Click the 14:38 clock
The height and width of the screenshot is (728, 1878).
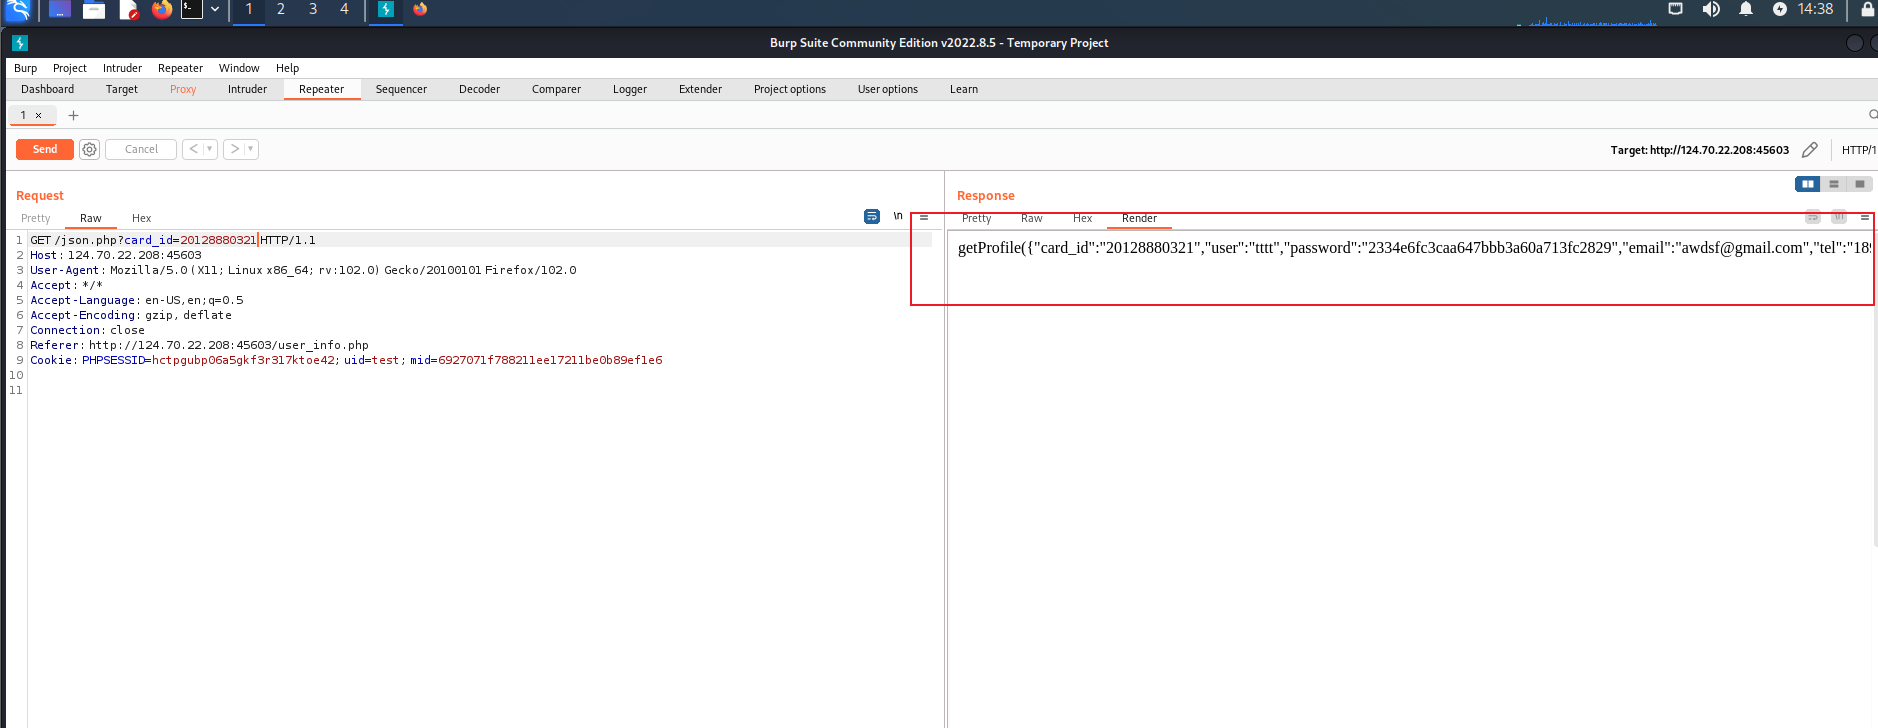[x=1815, y=9]
